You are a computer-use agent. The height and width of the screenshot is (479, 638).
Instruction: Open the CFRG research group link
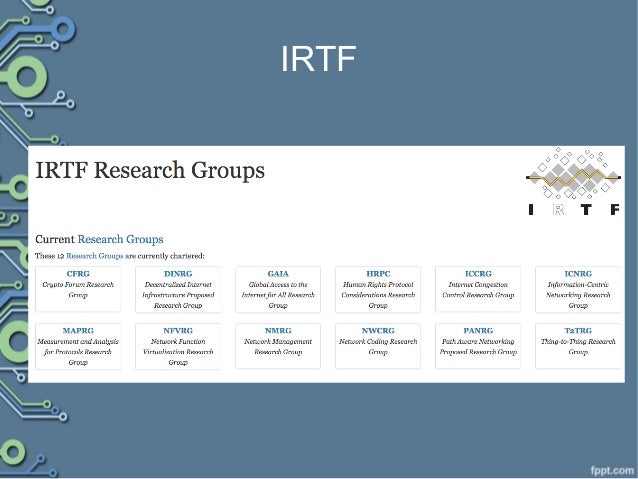[x=78, y=274]
